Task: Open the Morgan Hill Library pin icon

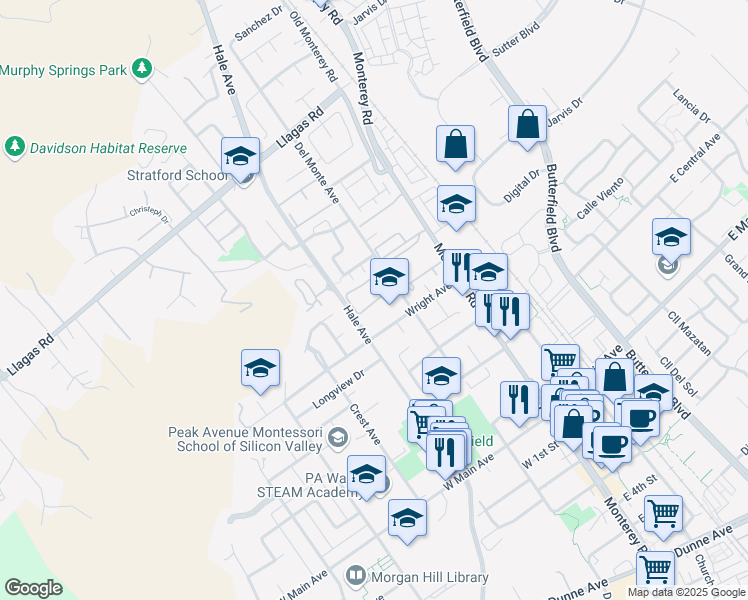Action: [x=355, y=576]
